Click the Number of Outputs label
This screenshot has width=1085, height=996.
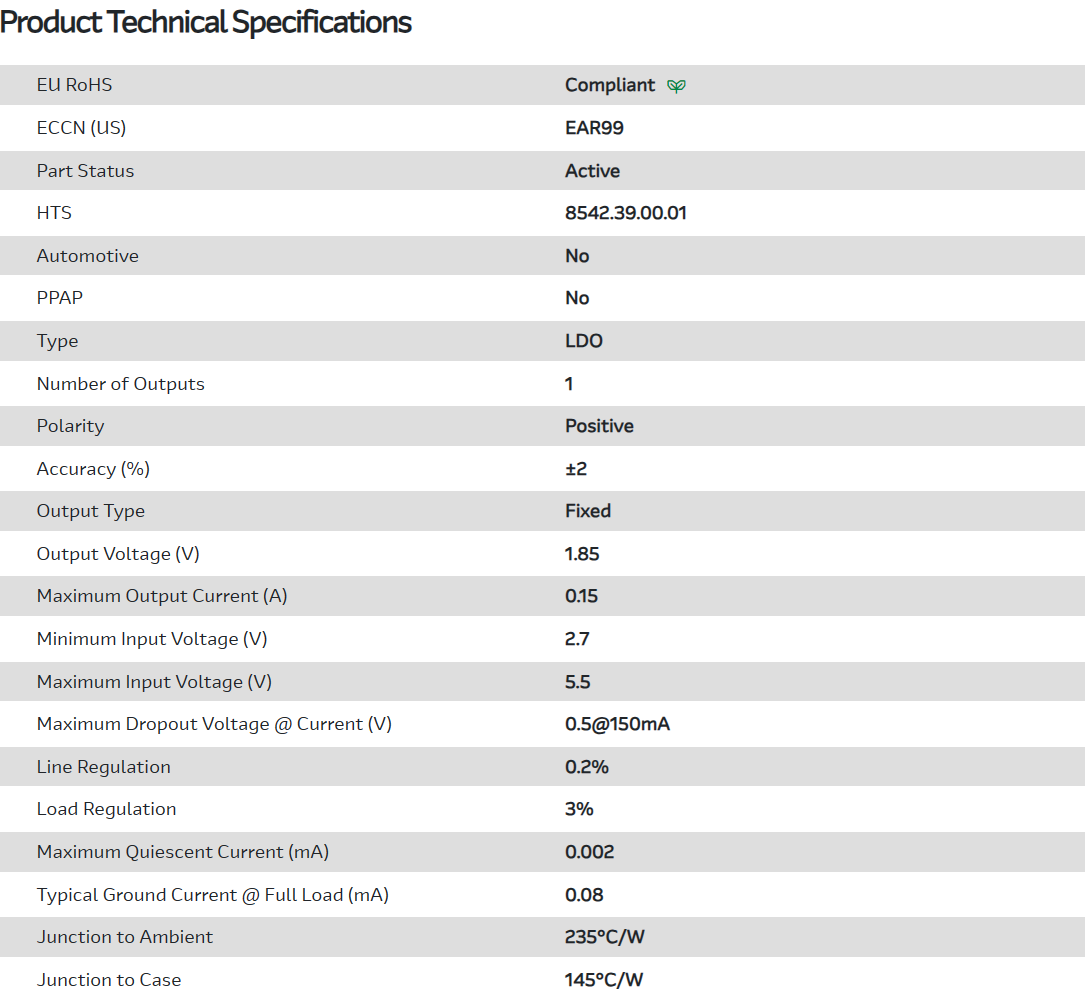click(120, 384)
